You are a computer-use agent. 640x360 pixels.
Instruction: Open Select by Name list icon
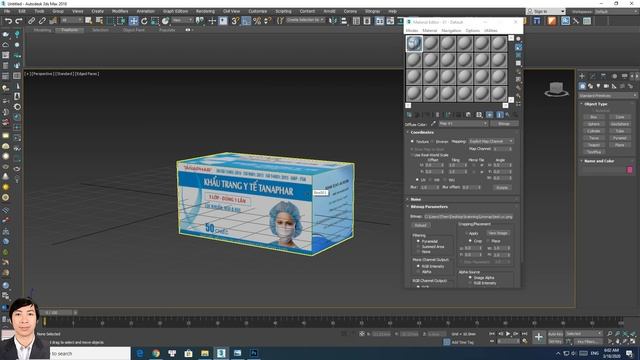(99, 21)
